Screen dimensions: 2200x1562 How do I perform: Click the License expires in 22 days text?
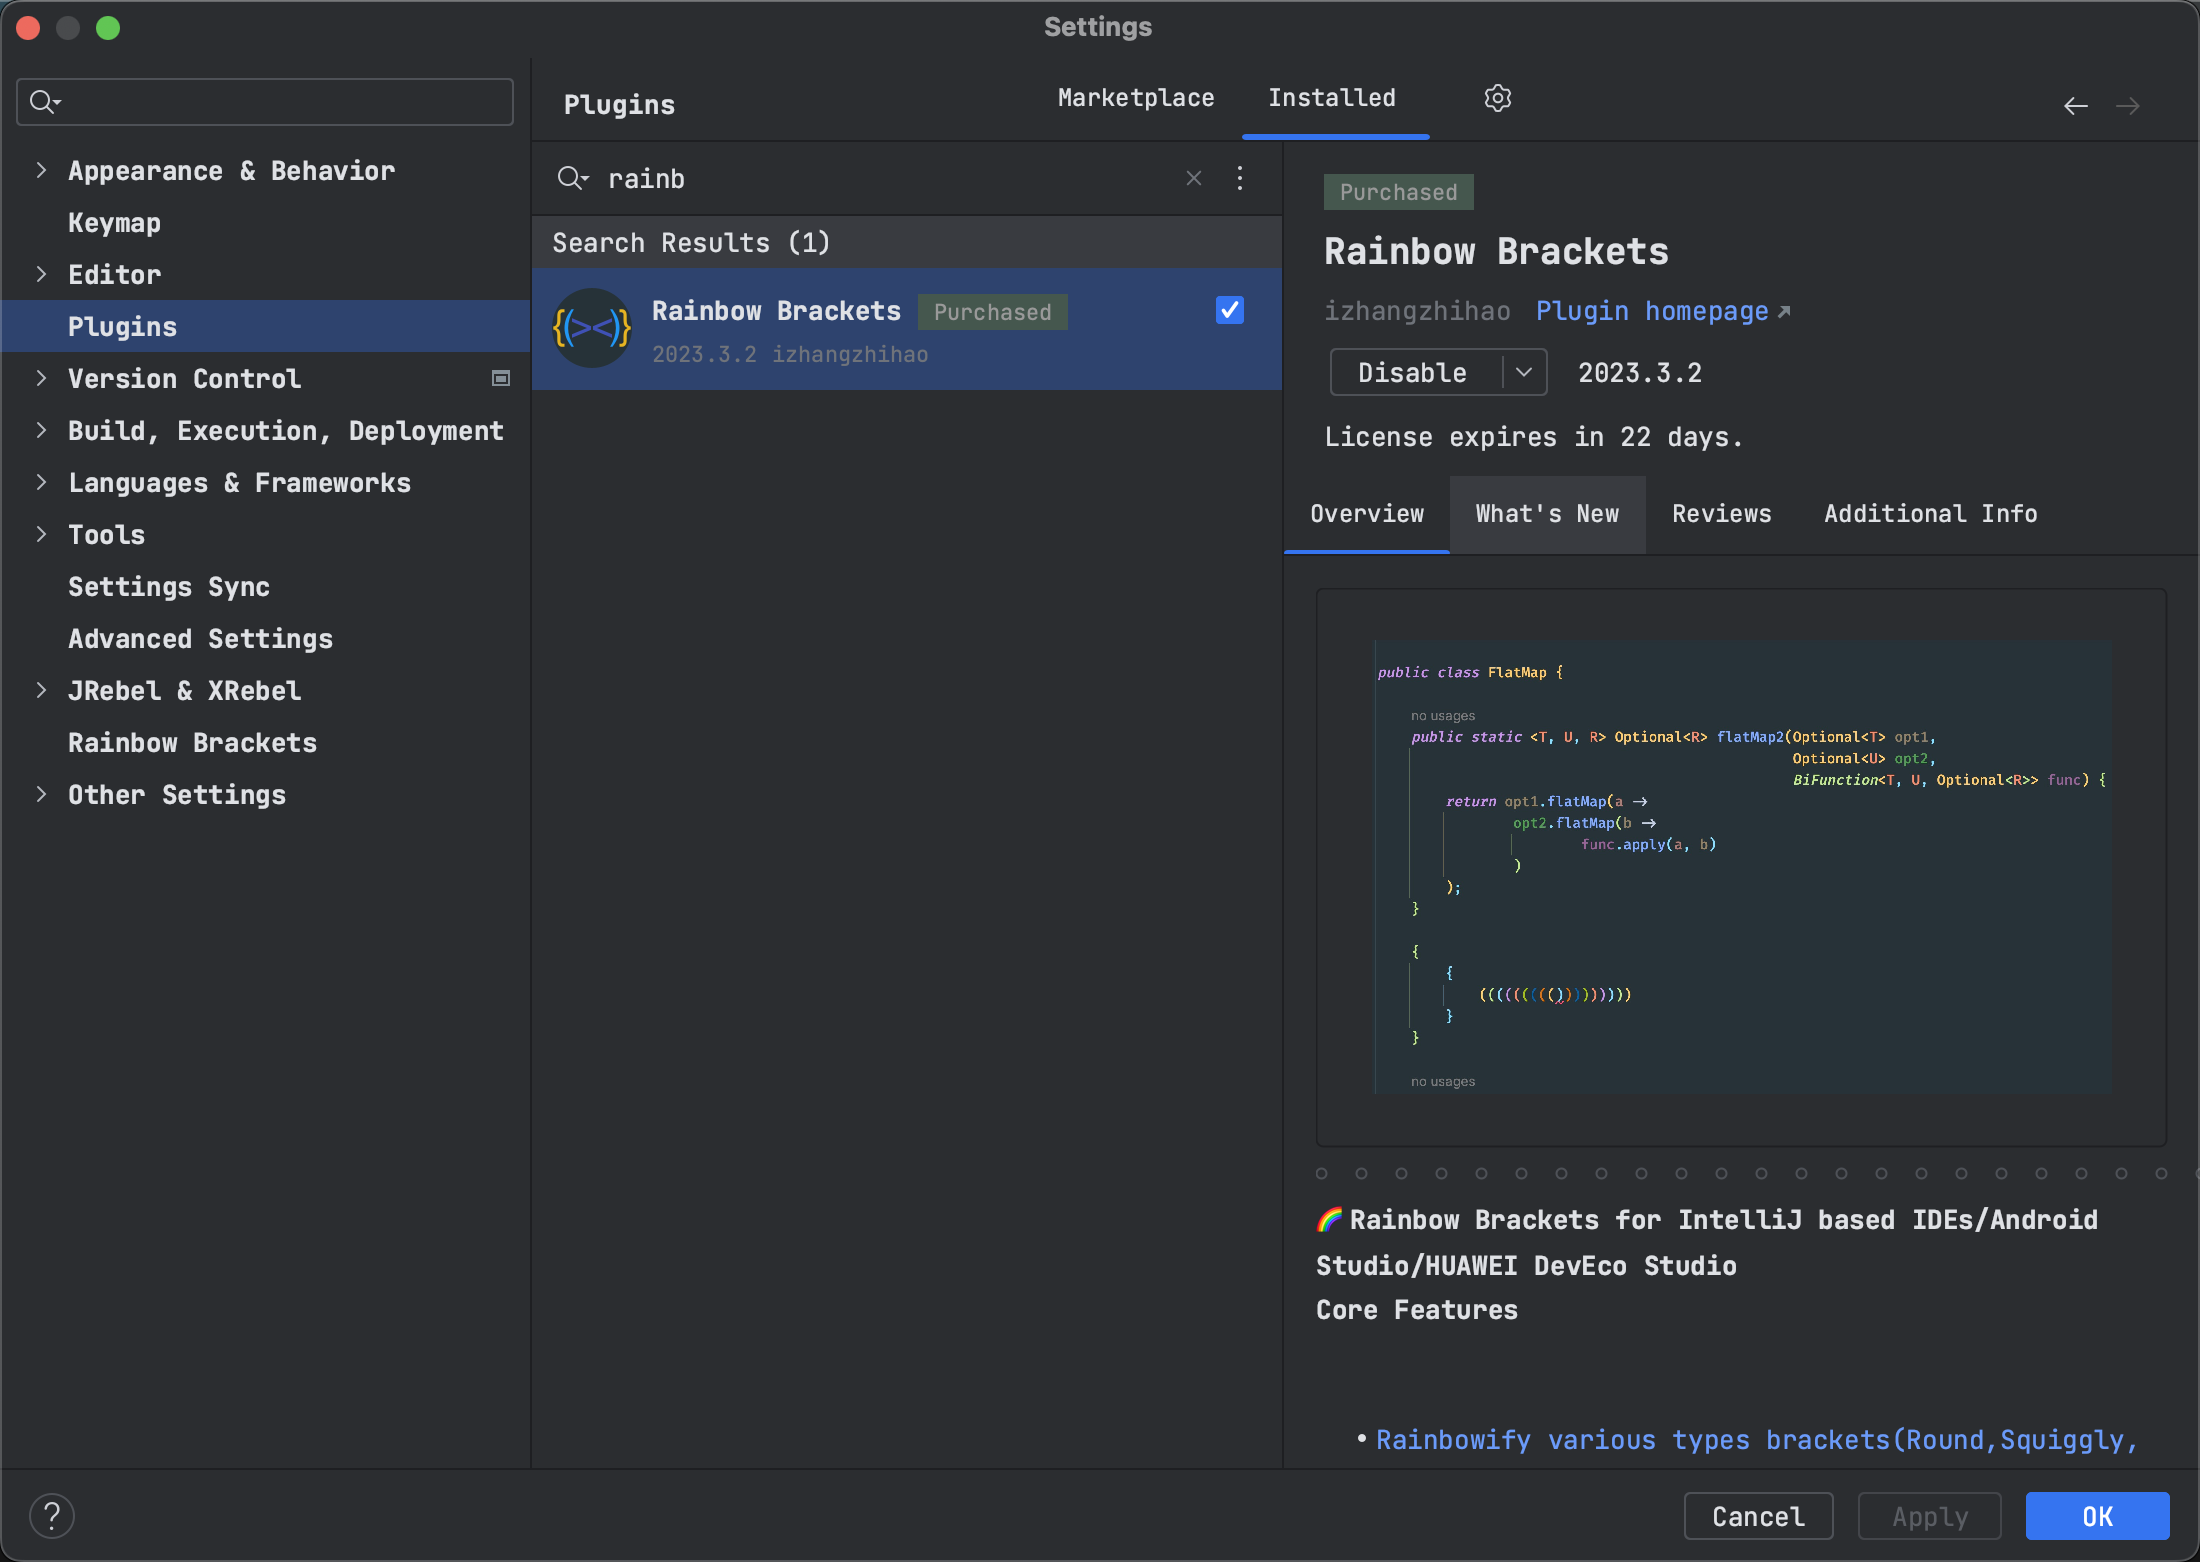point(1533,437)
